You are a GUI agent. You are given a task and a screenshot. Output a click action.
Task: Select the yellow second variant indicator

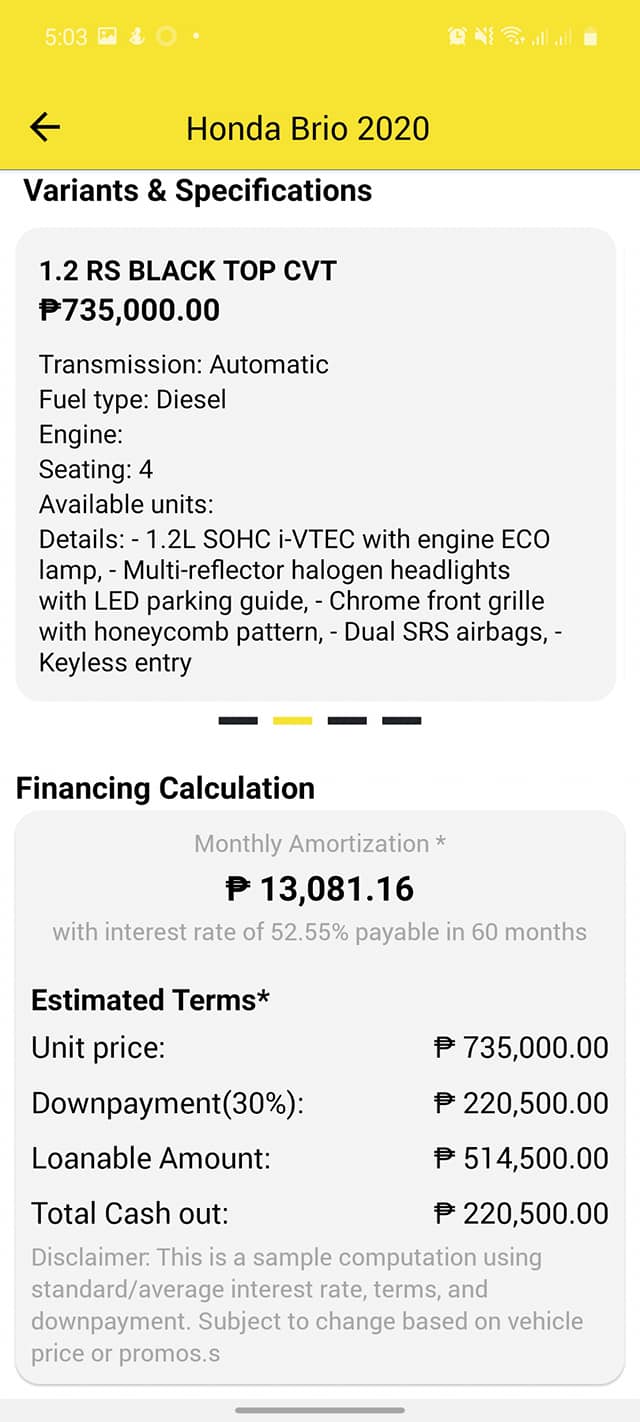[x=292, y=720]
